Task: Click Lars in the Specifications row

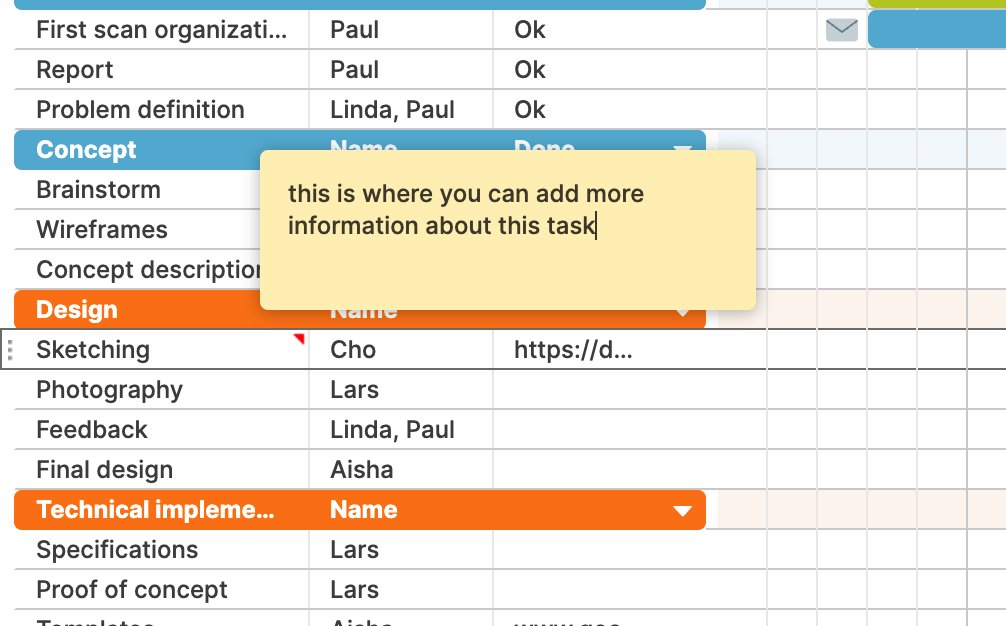Action: click(354, 550)
